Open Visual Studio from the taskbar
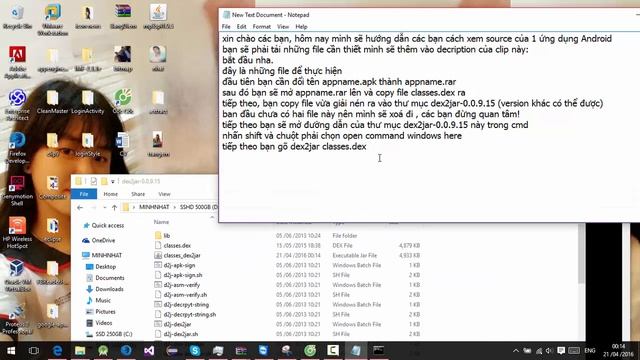Image resolution: width=640 pixels, height=360 pixels. click(x=149, y=351)
